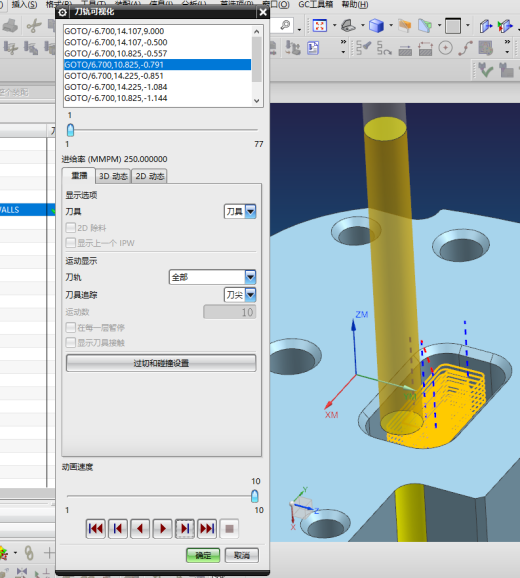The image size is (520, 578).
Task: Click the play backward button
Action: coord(140,529)
